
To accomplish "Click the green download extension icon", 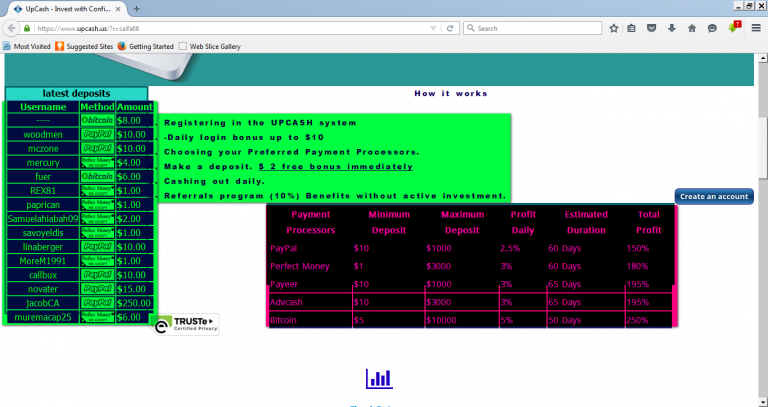I will (733, 28).
